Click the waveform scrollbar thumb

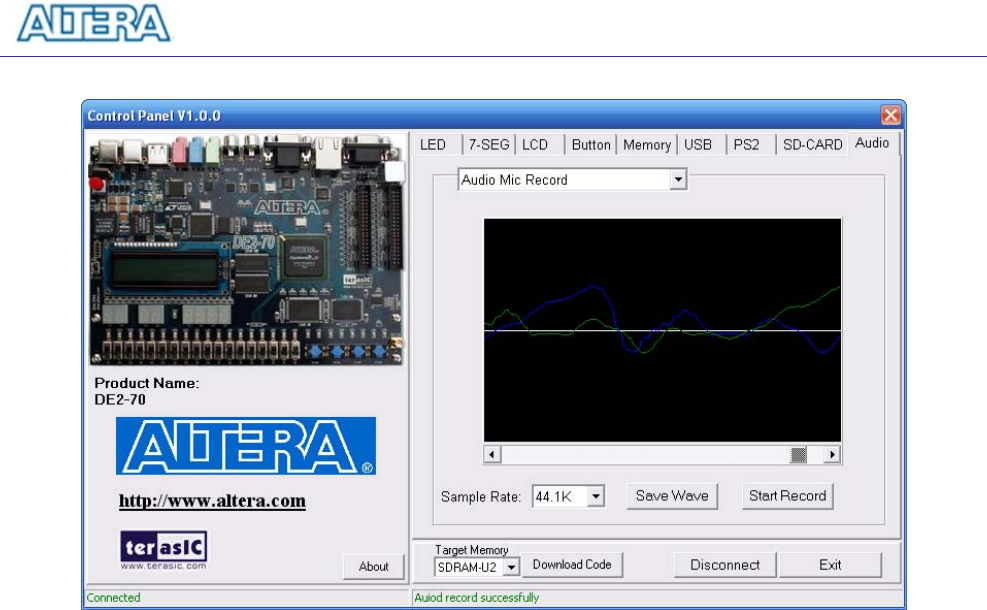(798, 455)
